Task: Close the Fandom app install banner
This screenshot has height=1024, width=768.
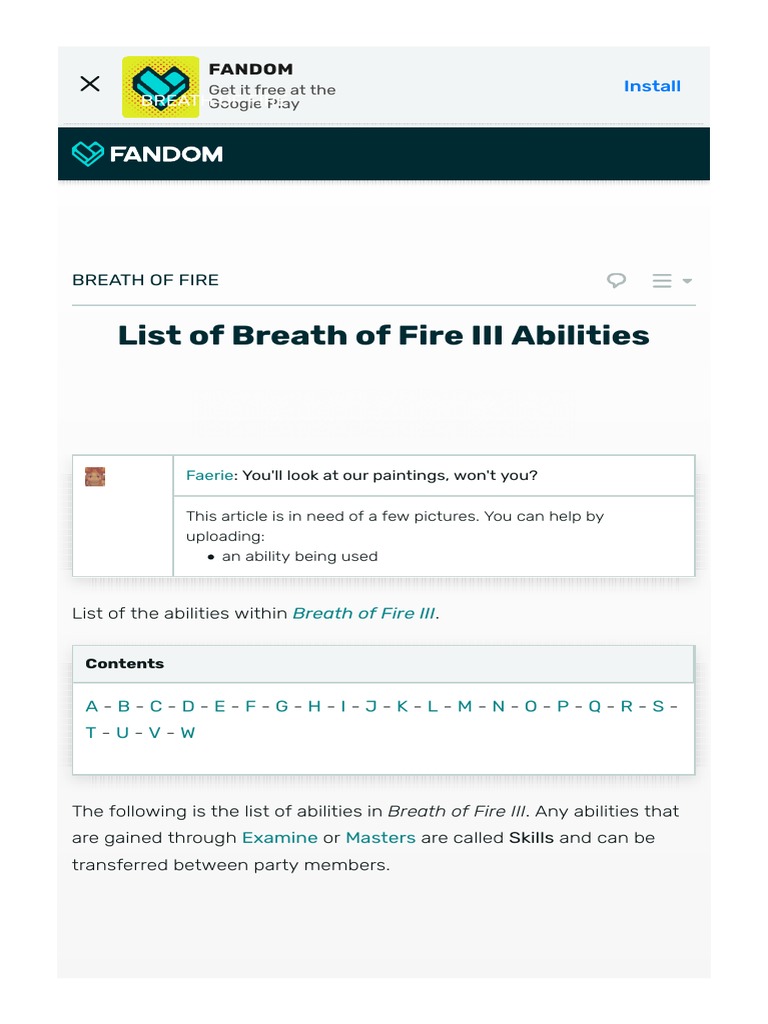Action: pyautogui.click(x=90, y=84)
